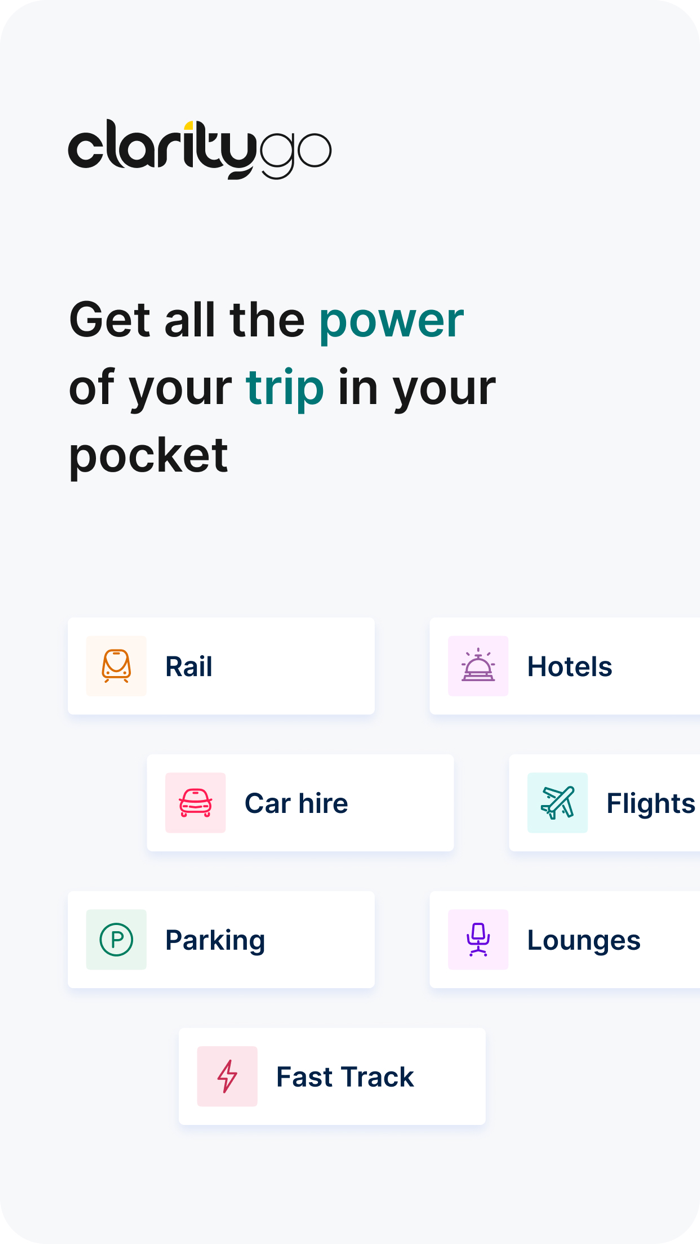The height and width of the screenshot is (1244, 700).
Task: Open the Fast Track card
Action: (332, 1076)
